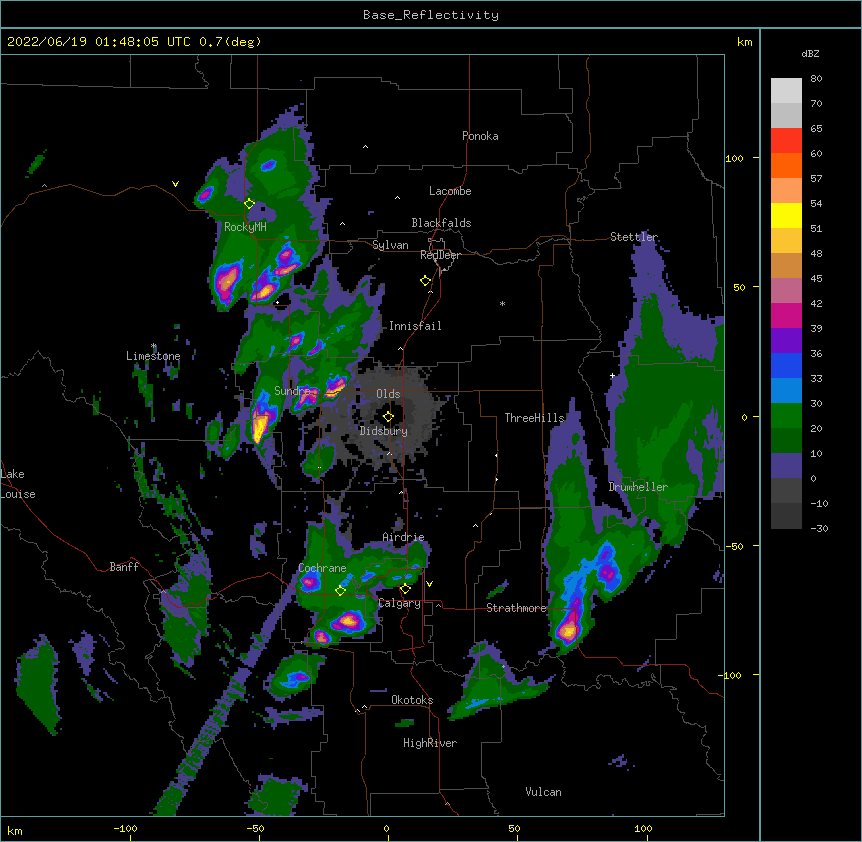Click the white asterisk marker above Limestone

[x=154, y=346]
